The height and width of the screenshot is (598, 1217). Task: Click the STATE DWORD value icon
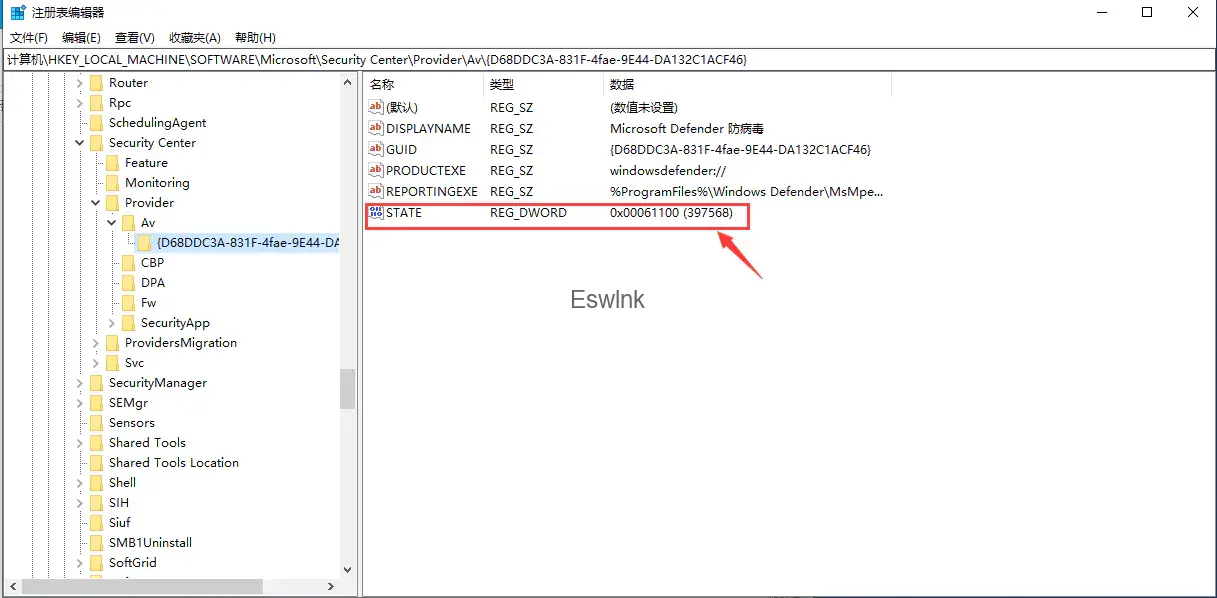coord(376,212)
